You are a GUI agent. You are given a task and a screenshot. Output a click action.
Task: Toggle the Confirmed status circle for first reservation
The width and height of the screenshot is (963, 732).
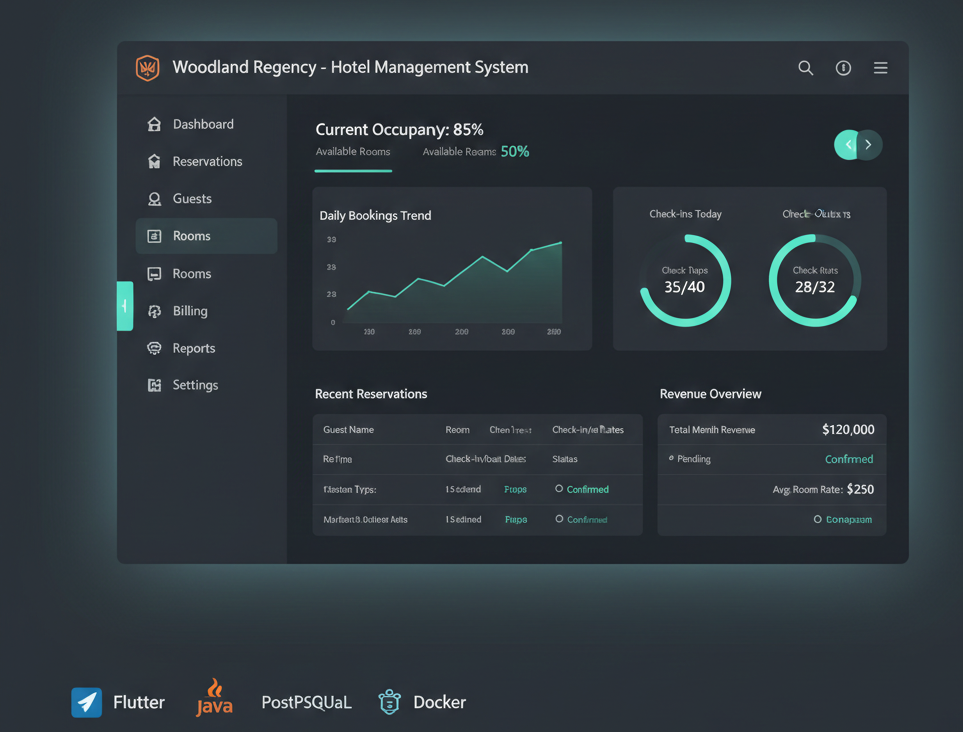560,489
